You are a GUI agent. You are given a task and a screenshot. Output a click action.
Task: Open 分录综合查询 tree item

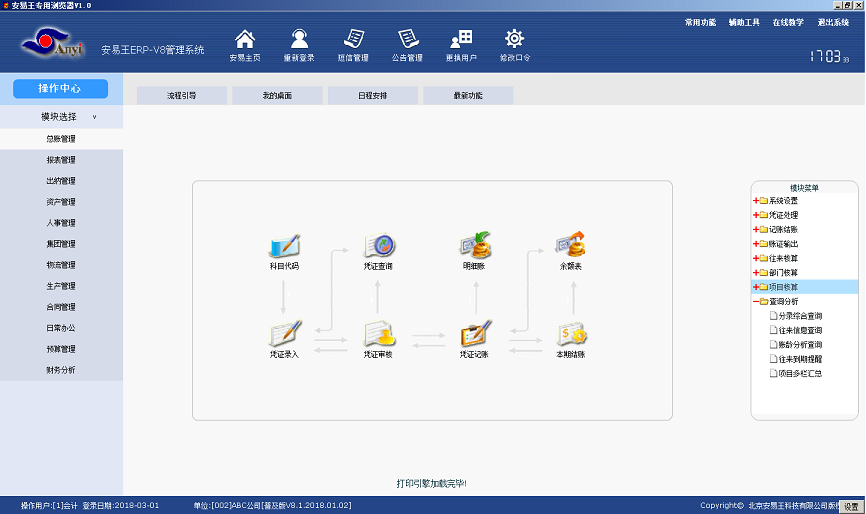pos(796,316)
